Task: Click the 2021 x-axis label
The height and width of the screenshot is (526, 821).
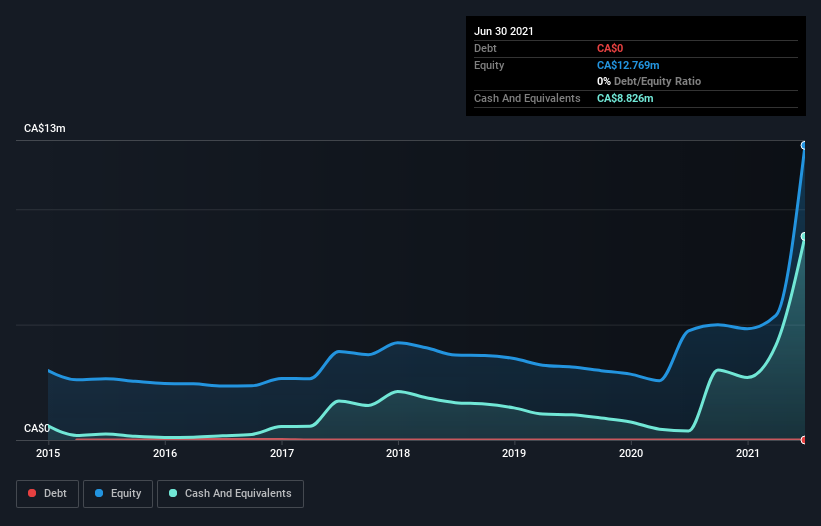Action: tap(748, 453)
